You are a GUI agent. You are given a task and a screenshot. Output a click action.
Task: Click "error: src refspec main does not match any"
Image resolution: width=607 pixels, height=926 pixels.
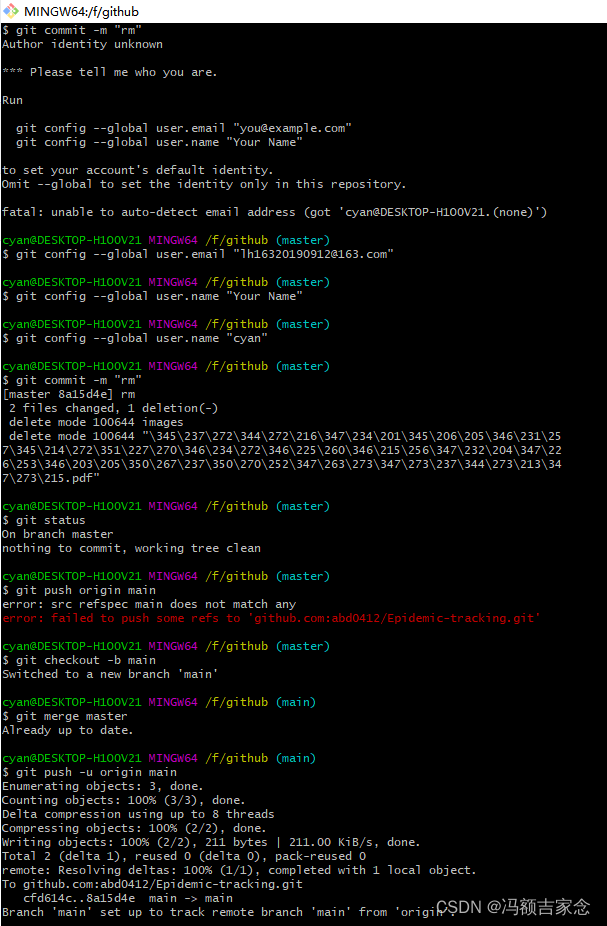tap(149, 604)
